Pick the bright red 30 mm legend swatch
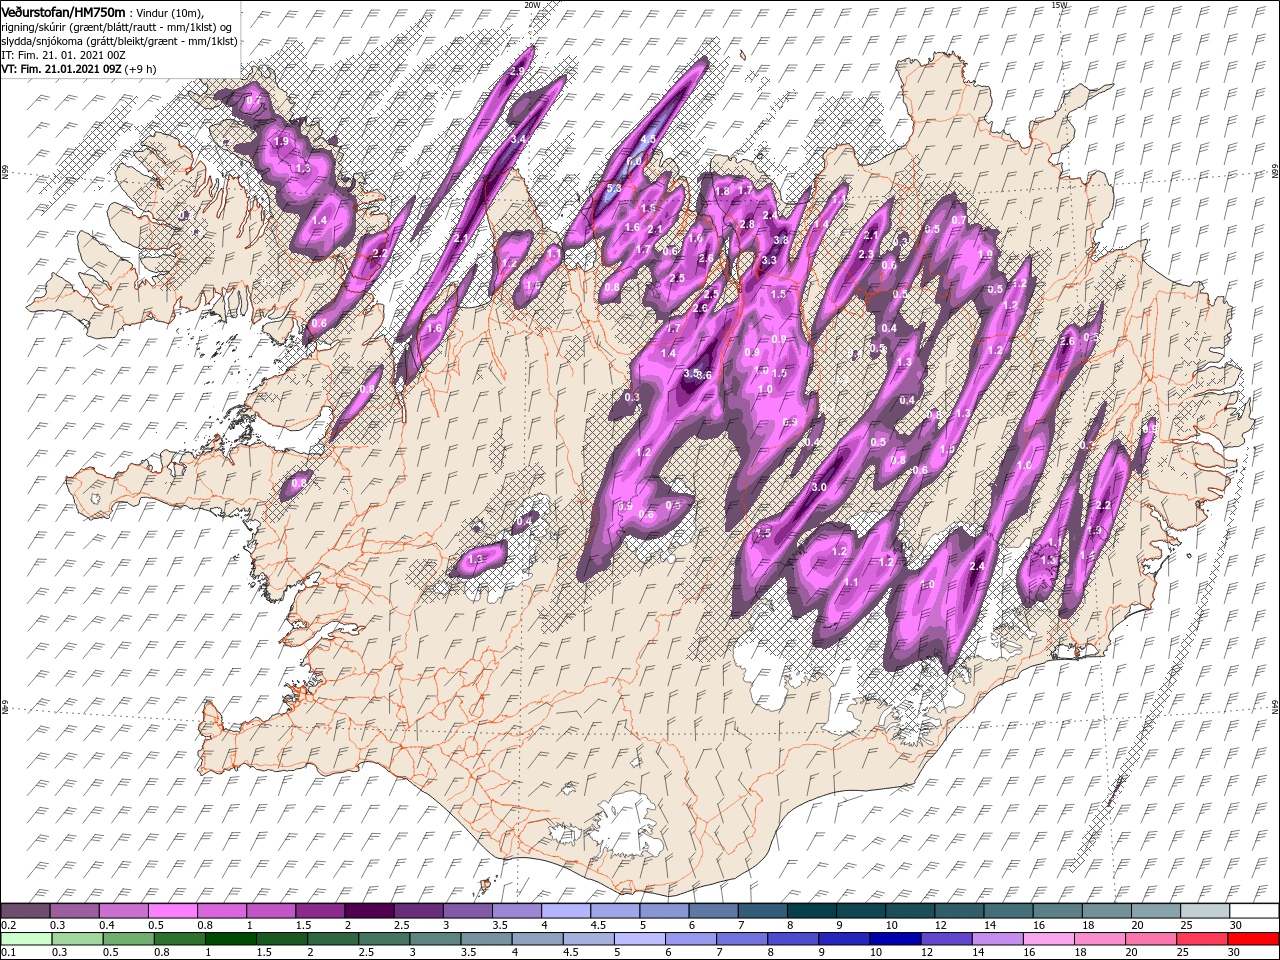Screen dimensions: 1280x960 click(1252, 939)
